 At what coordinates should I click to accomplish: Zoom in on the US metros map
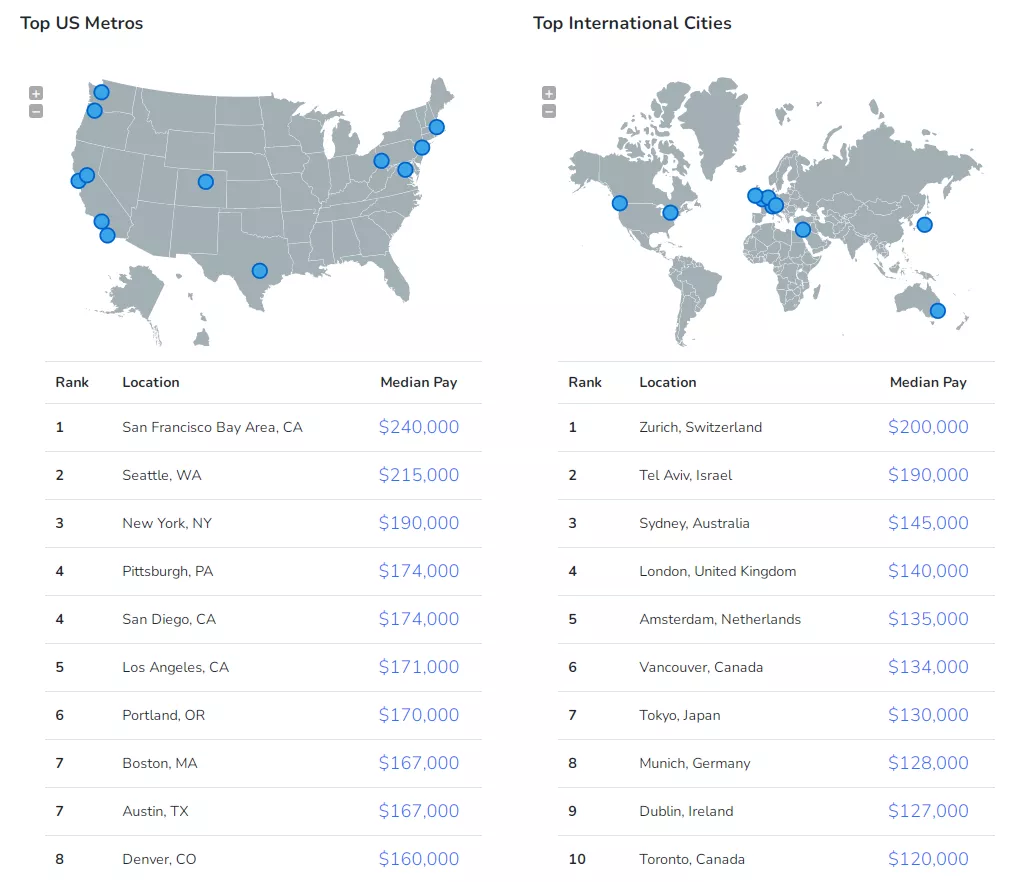36,93
